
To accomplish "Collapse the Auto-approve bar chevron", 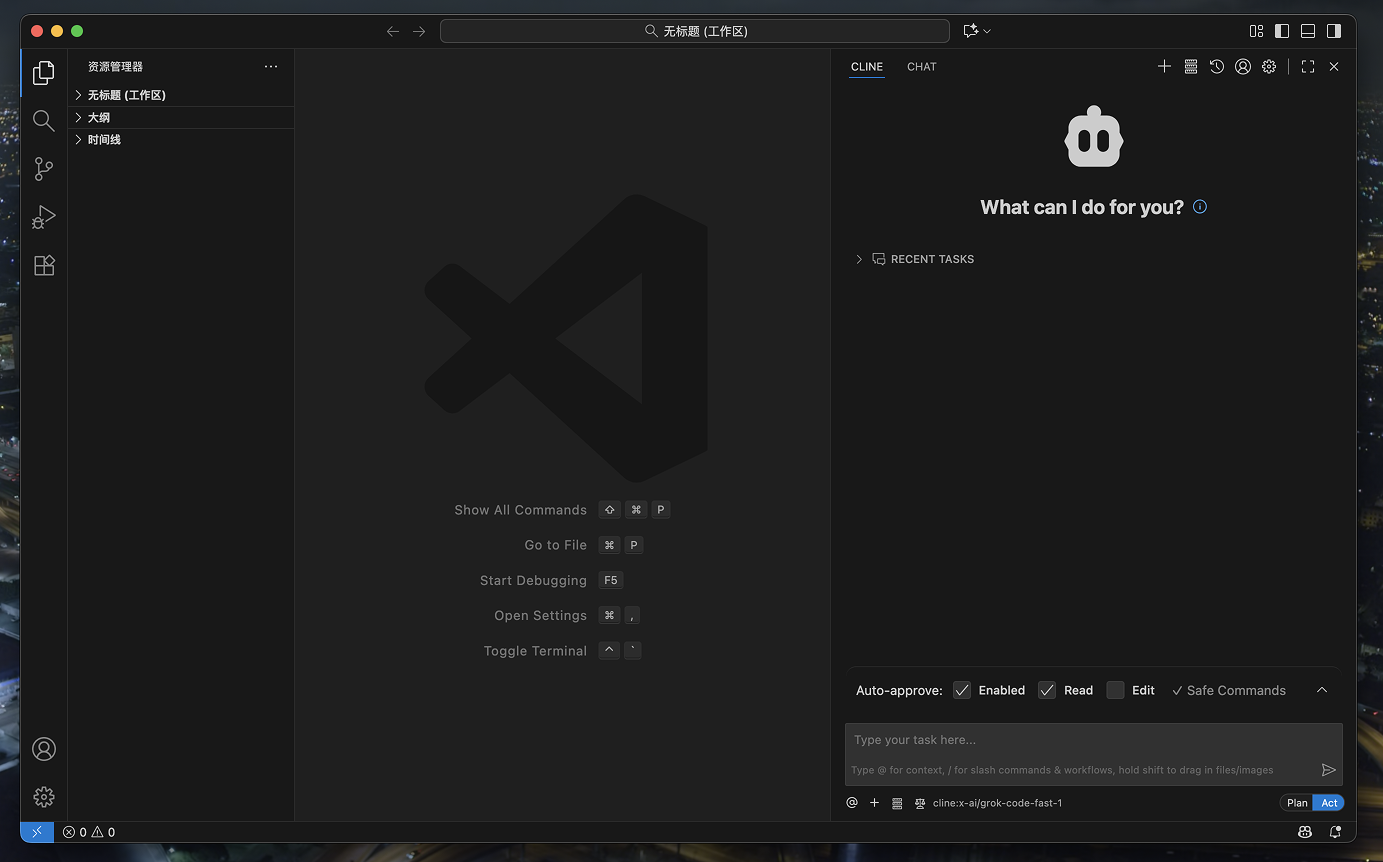I will click(x=1322, y=690).
